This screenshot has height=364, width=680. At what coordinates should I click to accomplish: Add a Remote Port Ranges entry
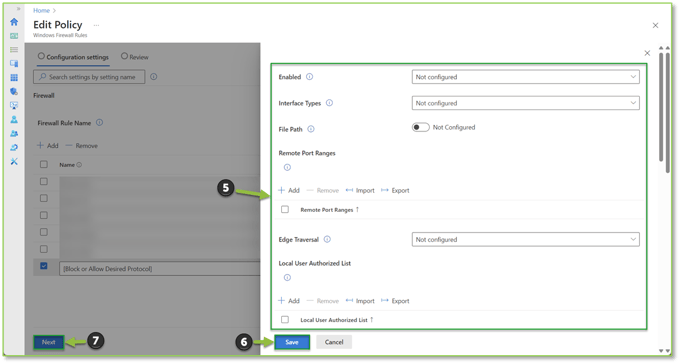coord(289,190)
